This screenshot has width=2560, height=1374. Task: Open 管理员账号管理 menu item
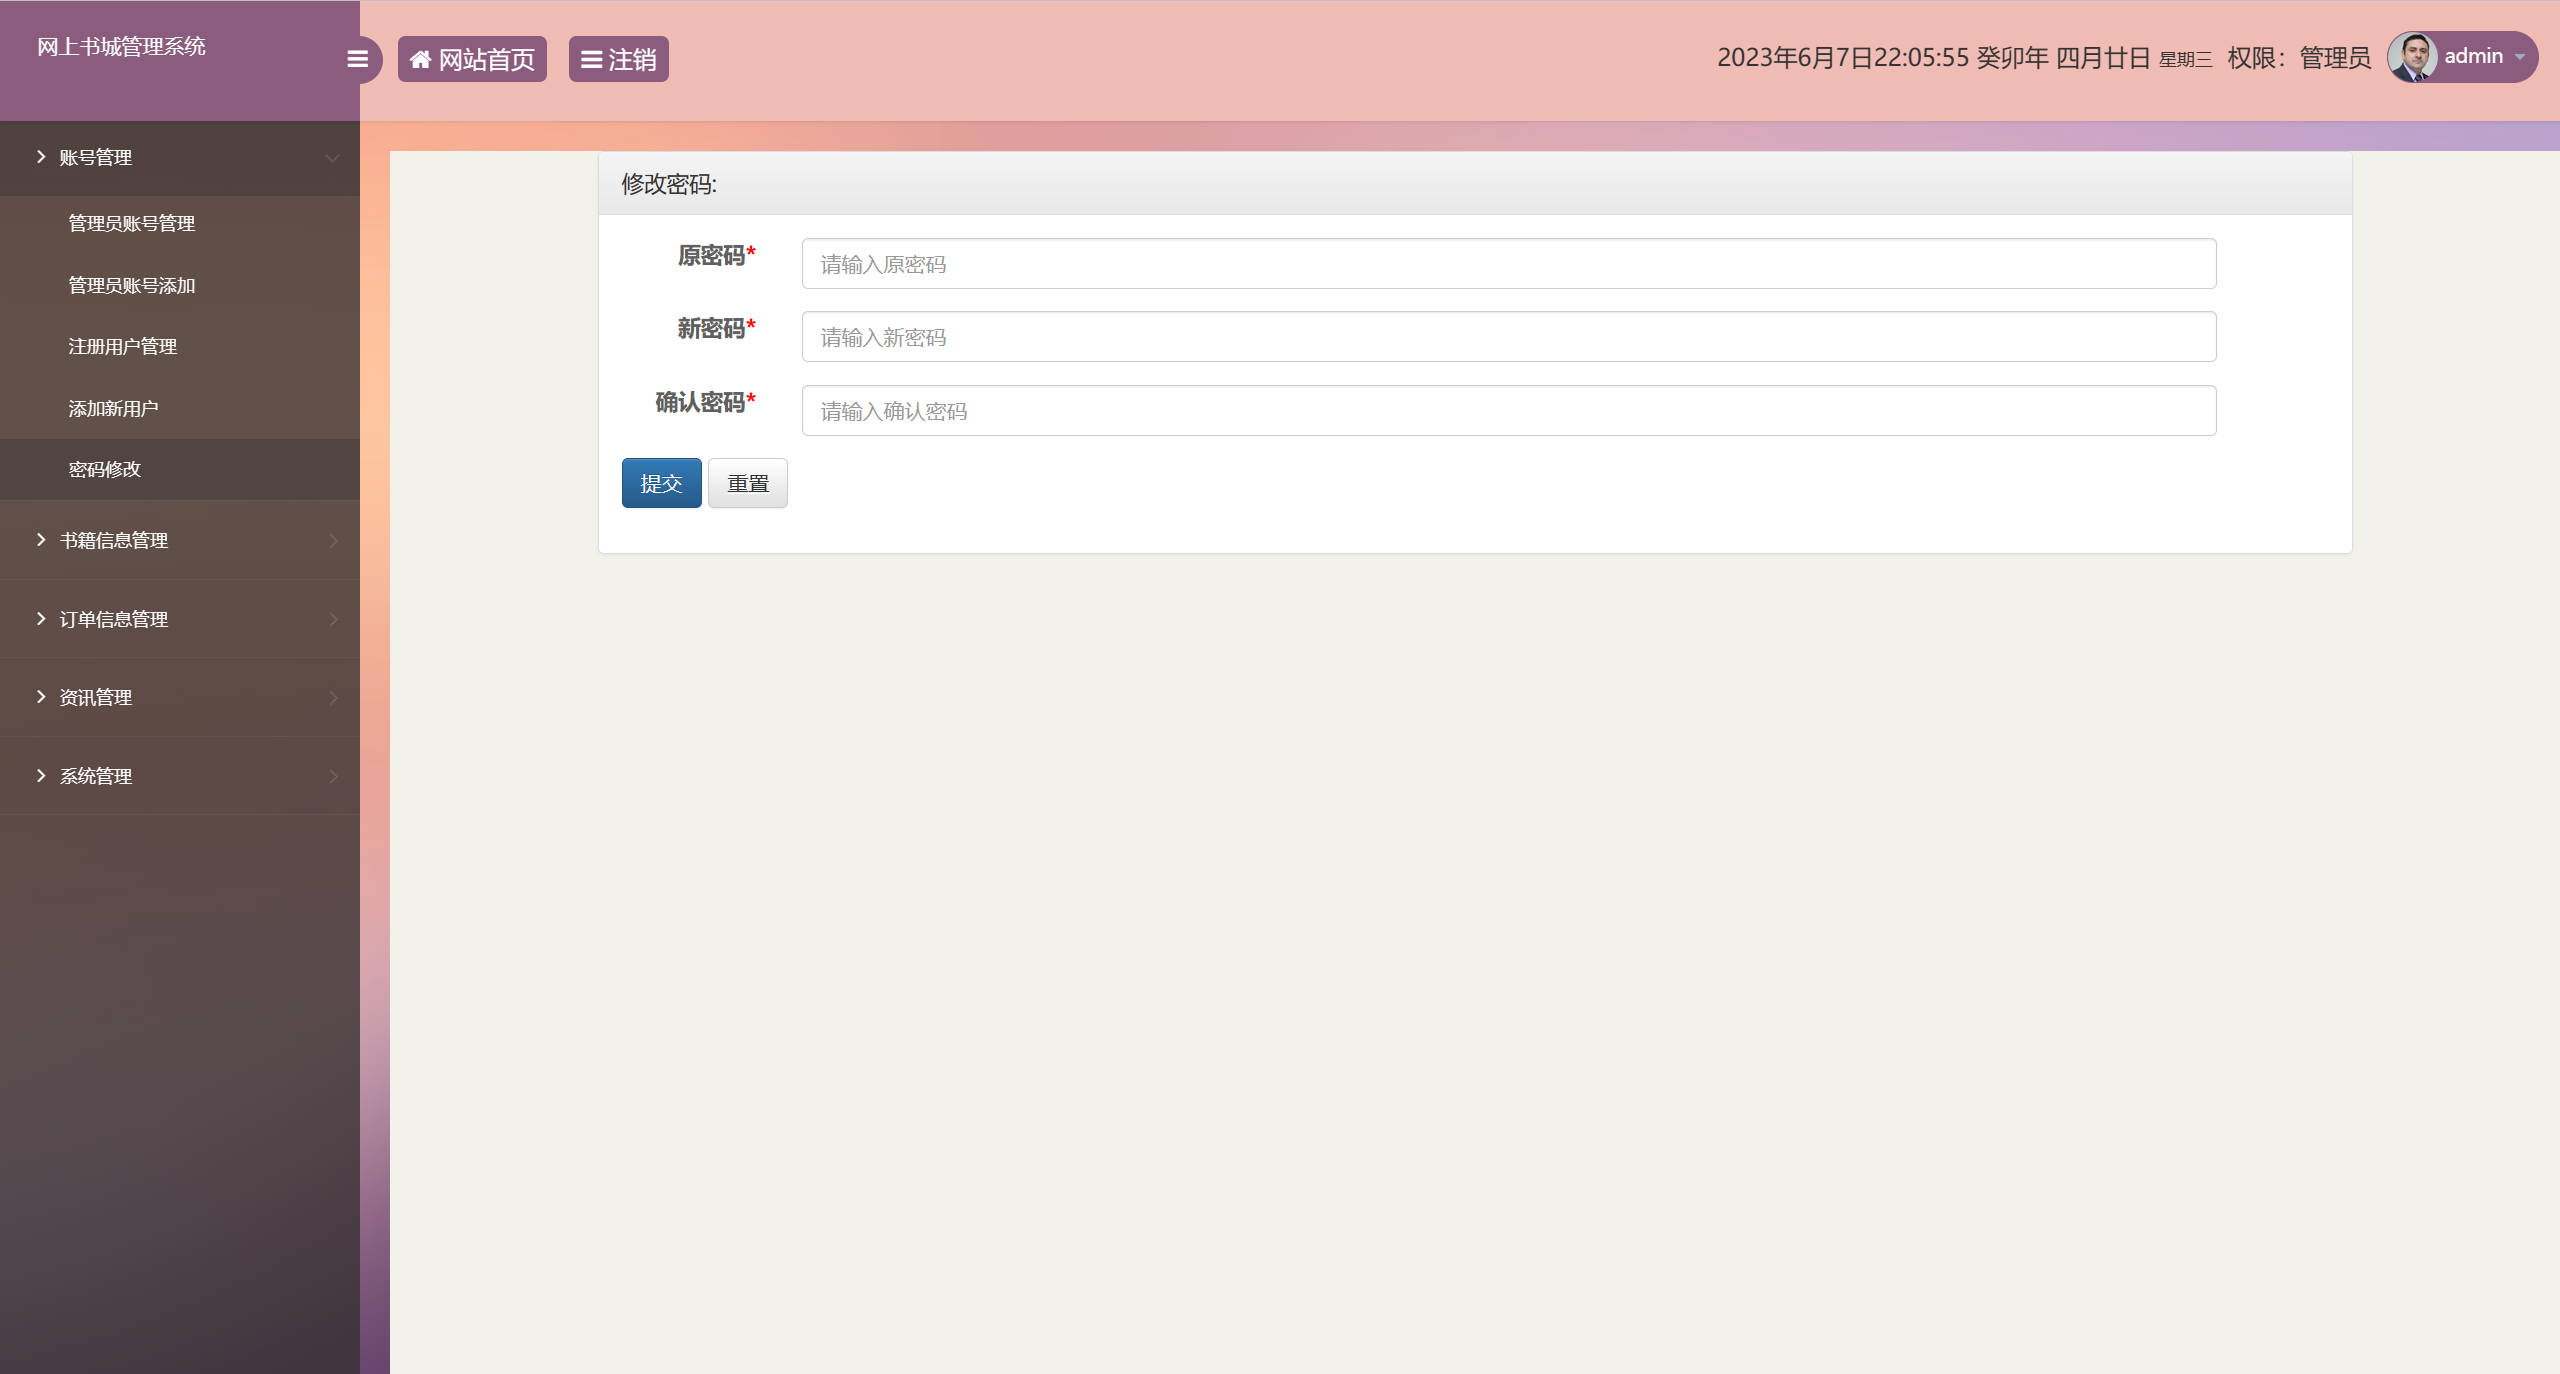pyautogui.click(x=131, y=223)
